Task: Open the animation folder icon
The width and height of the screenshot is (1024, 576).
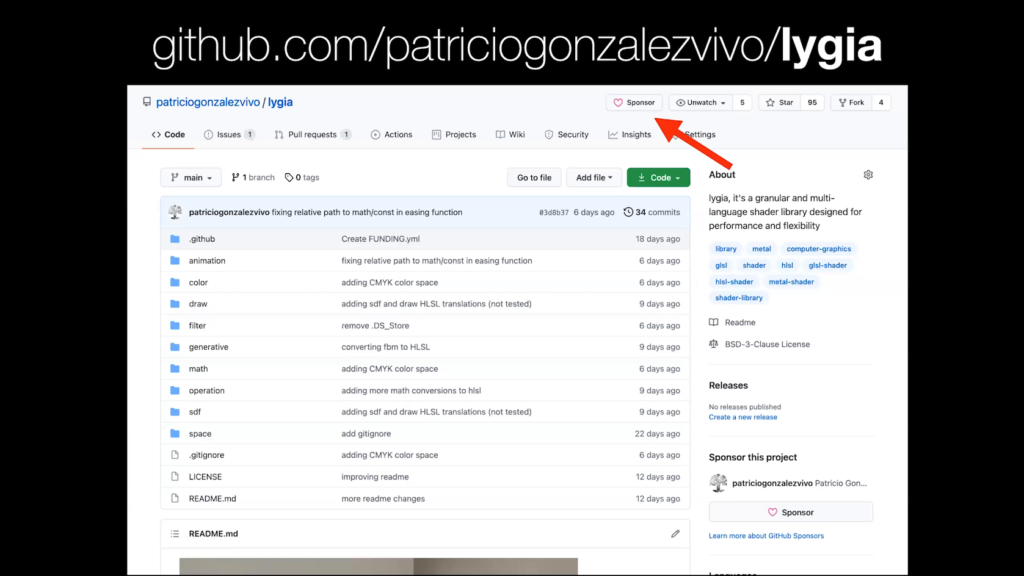Action: pyautogui.click(x=175, y=261)
